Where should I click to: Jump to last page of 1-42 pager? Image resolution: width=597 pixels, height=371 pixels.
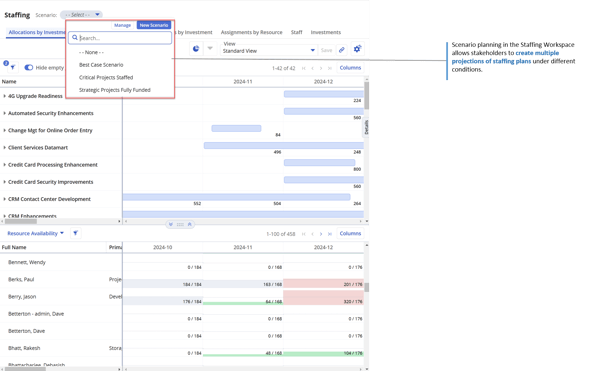tap(330, 68)
